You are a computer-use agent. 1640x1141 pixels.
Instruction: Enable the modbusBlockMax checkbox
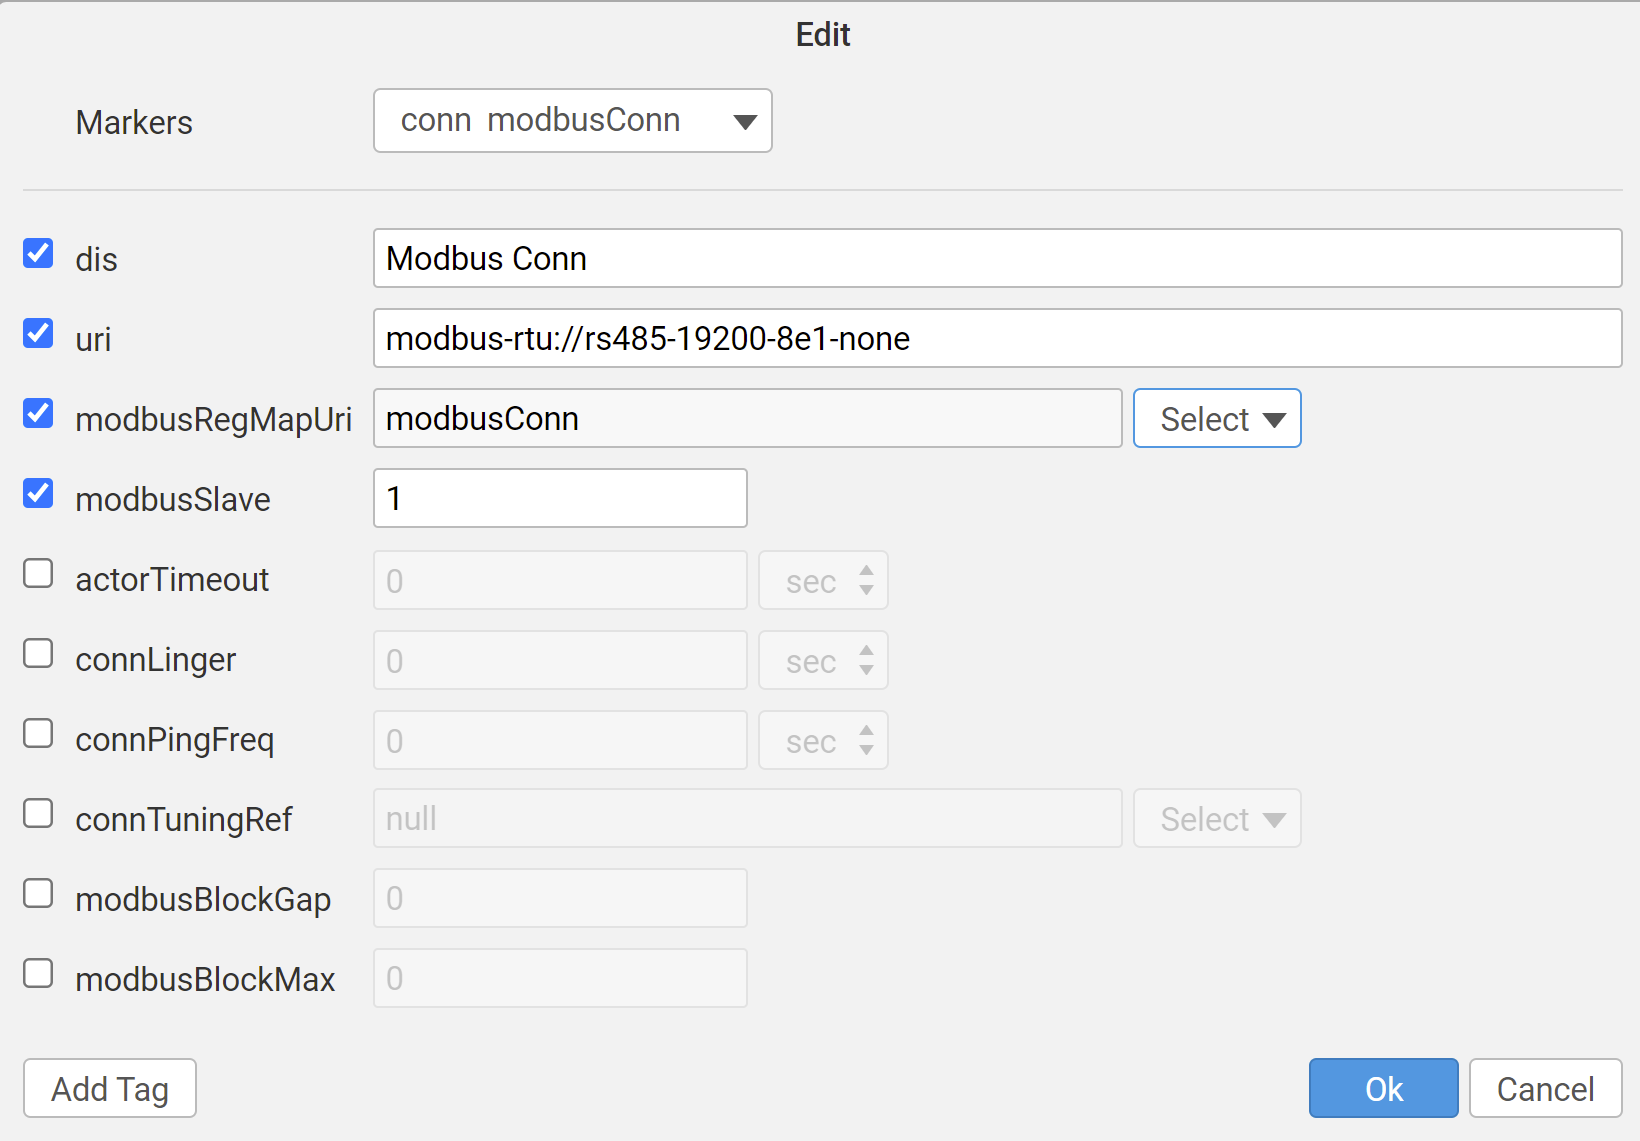tap(38, 974)
